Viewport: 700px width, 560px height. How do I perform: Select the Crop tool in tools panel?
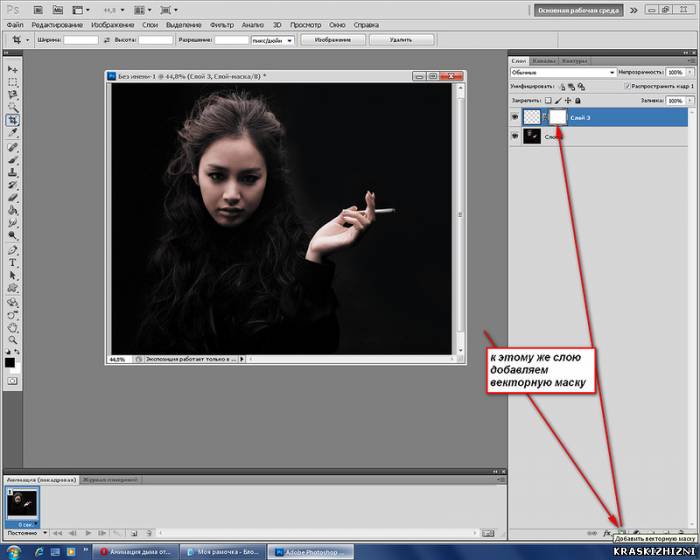point(12,120)
